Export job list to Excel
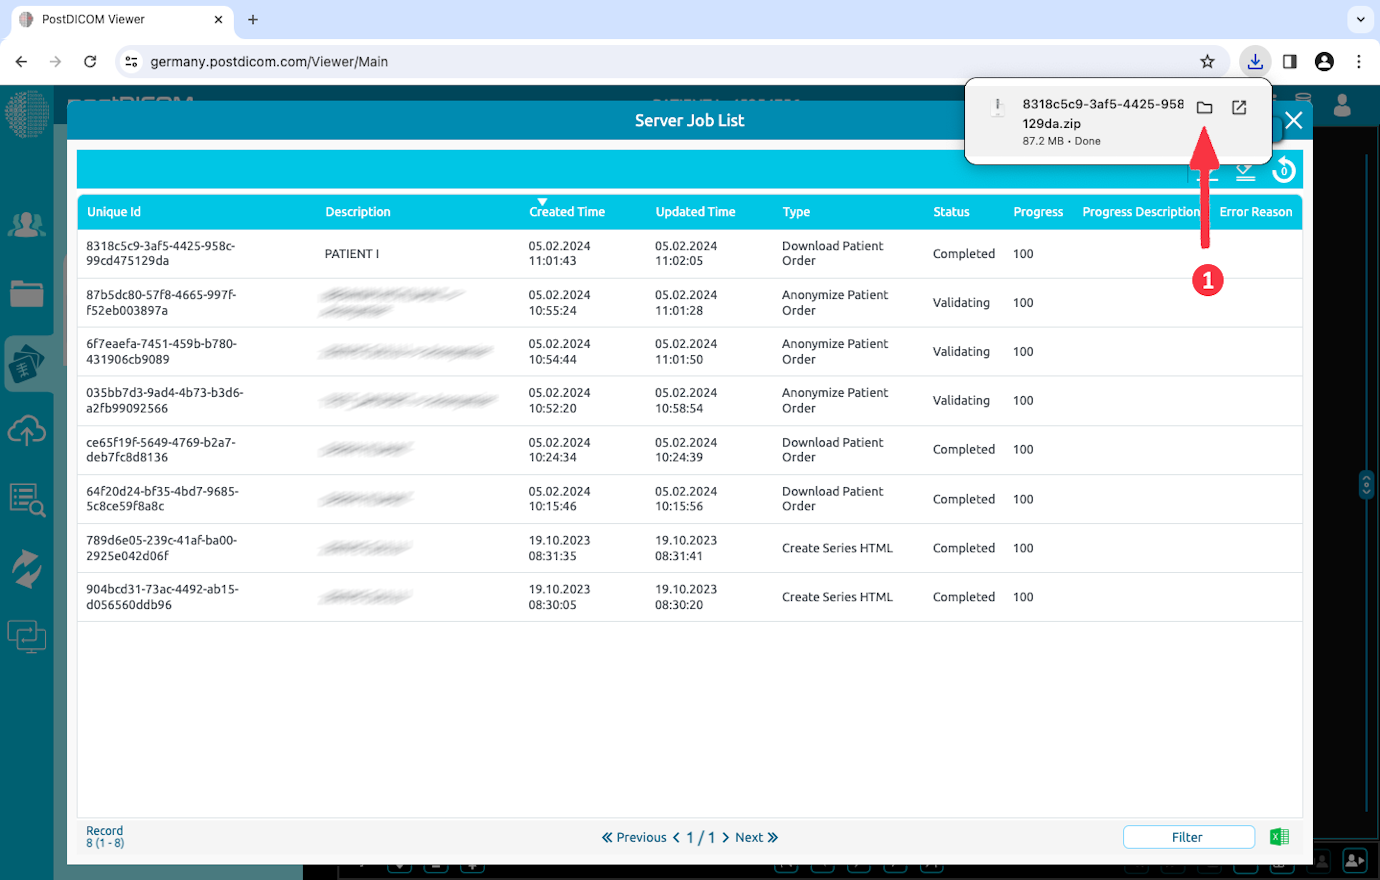The height and width of the screenshot is (880, 1380). (x=1279, y=837)
